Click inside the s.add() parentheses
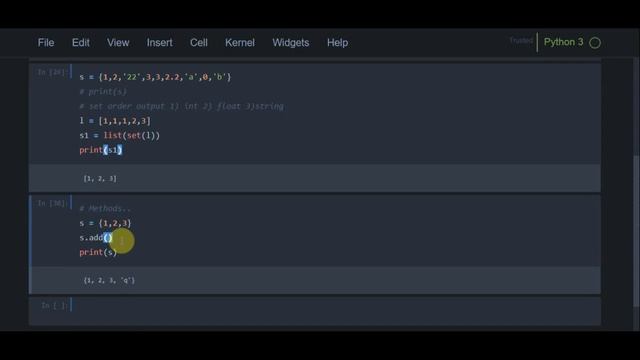 pyautogui.click(x=108, y=238)
